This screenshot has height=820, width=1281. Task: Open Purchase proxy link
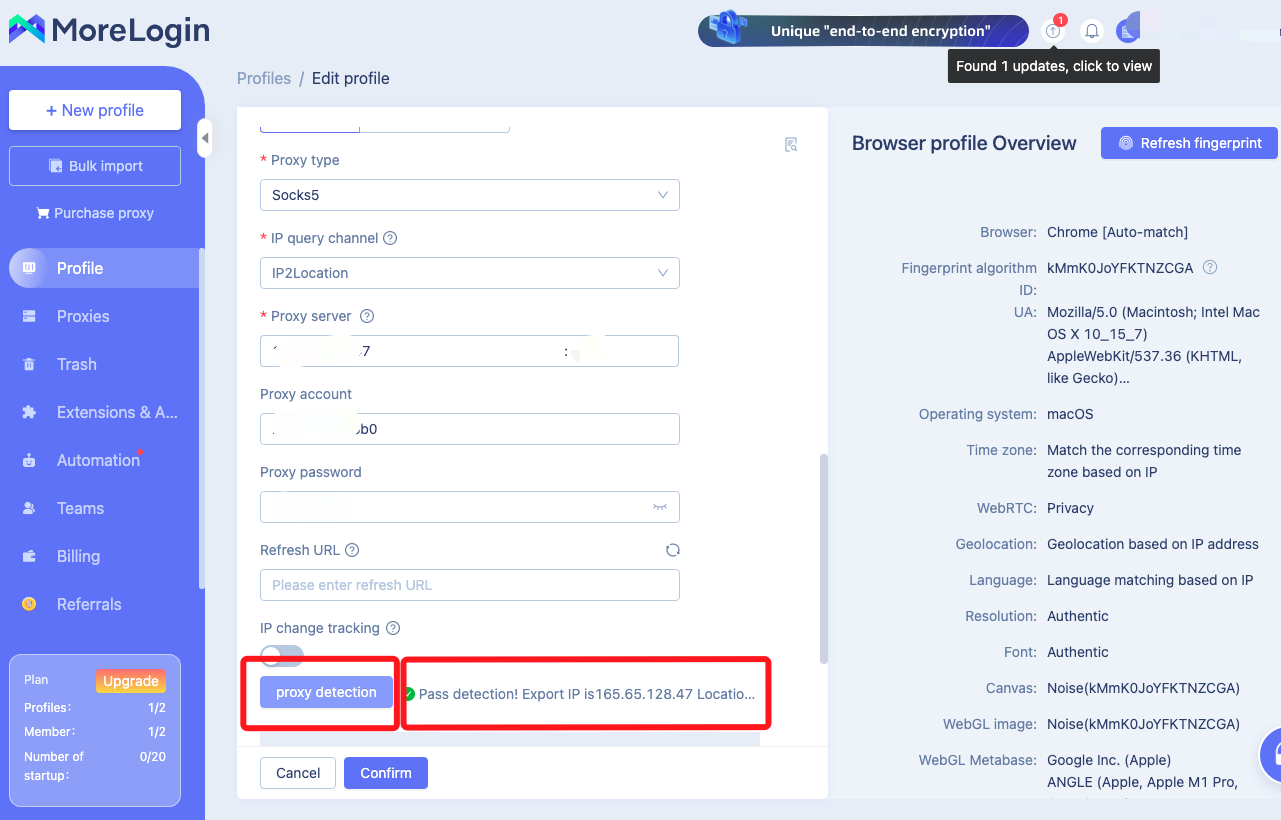tap(95, 213)
